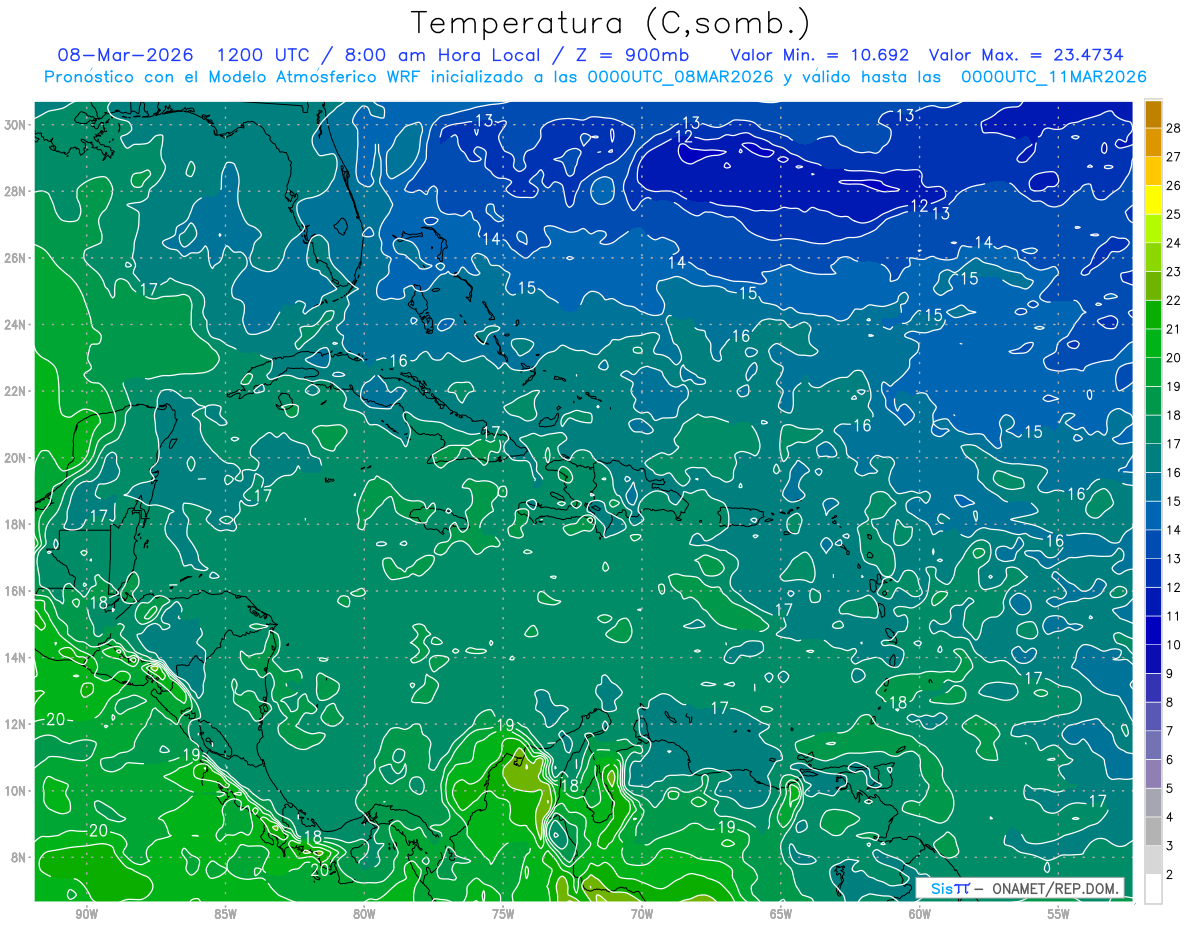Click the color-scale label '21'
This screenshot has width=1200, height=927.
point(1174,329)
